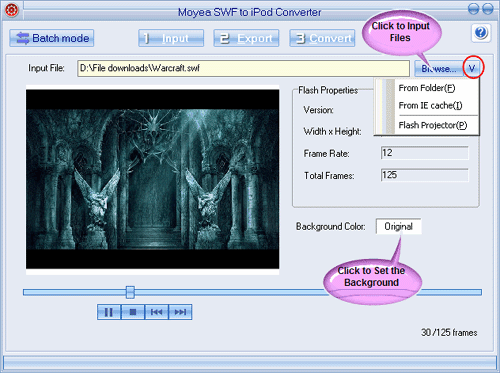Image resolution: width=500 pixels, height=373 pixels.
Task: Click the Flash Properties group label
Action: (328, 90)
